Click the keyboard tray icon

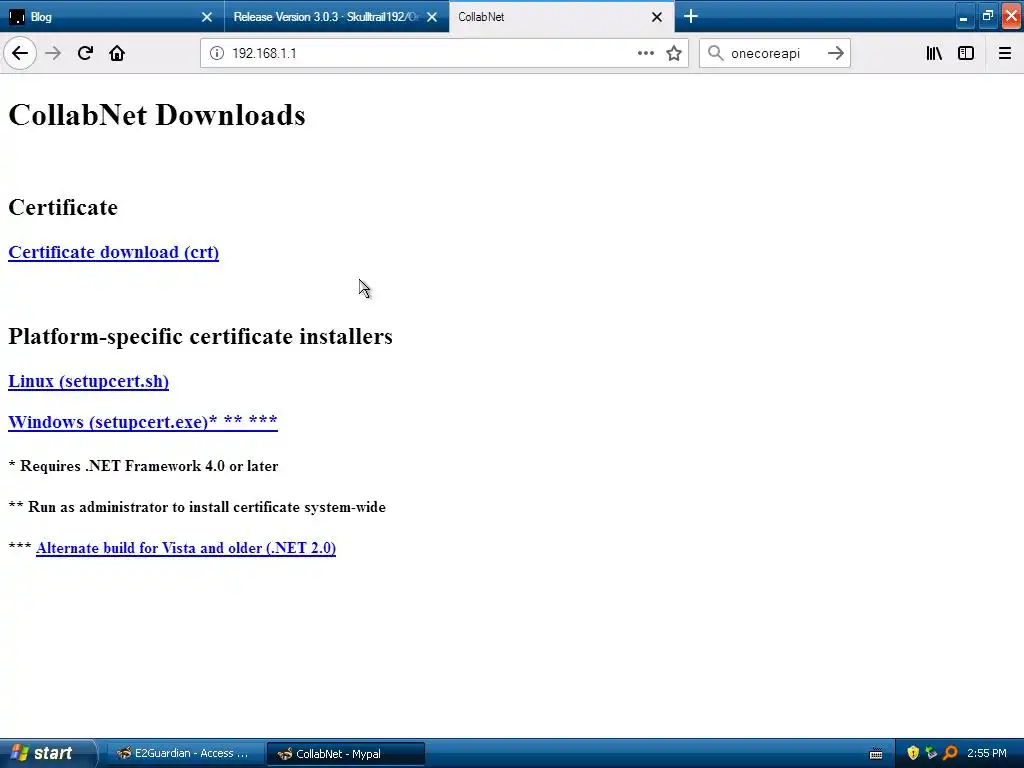876,754
